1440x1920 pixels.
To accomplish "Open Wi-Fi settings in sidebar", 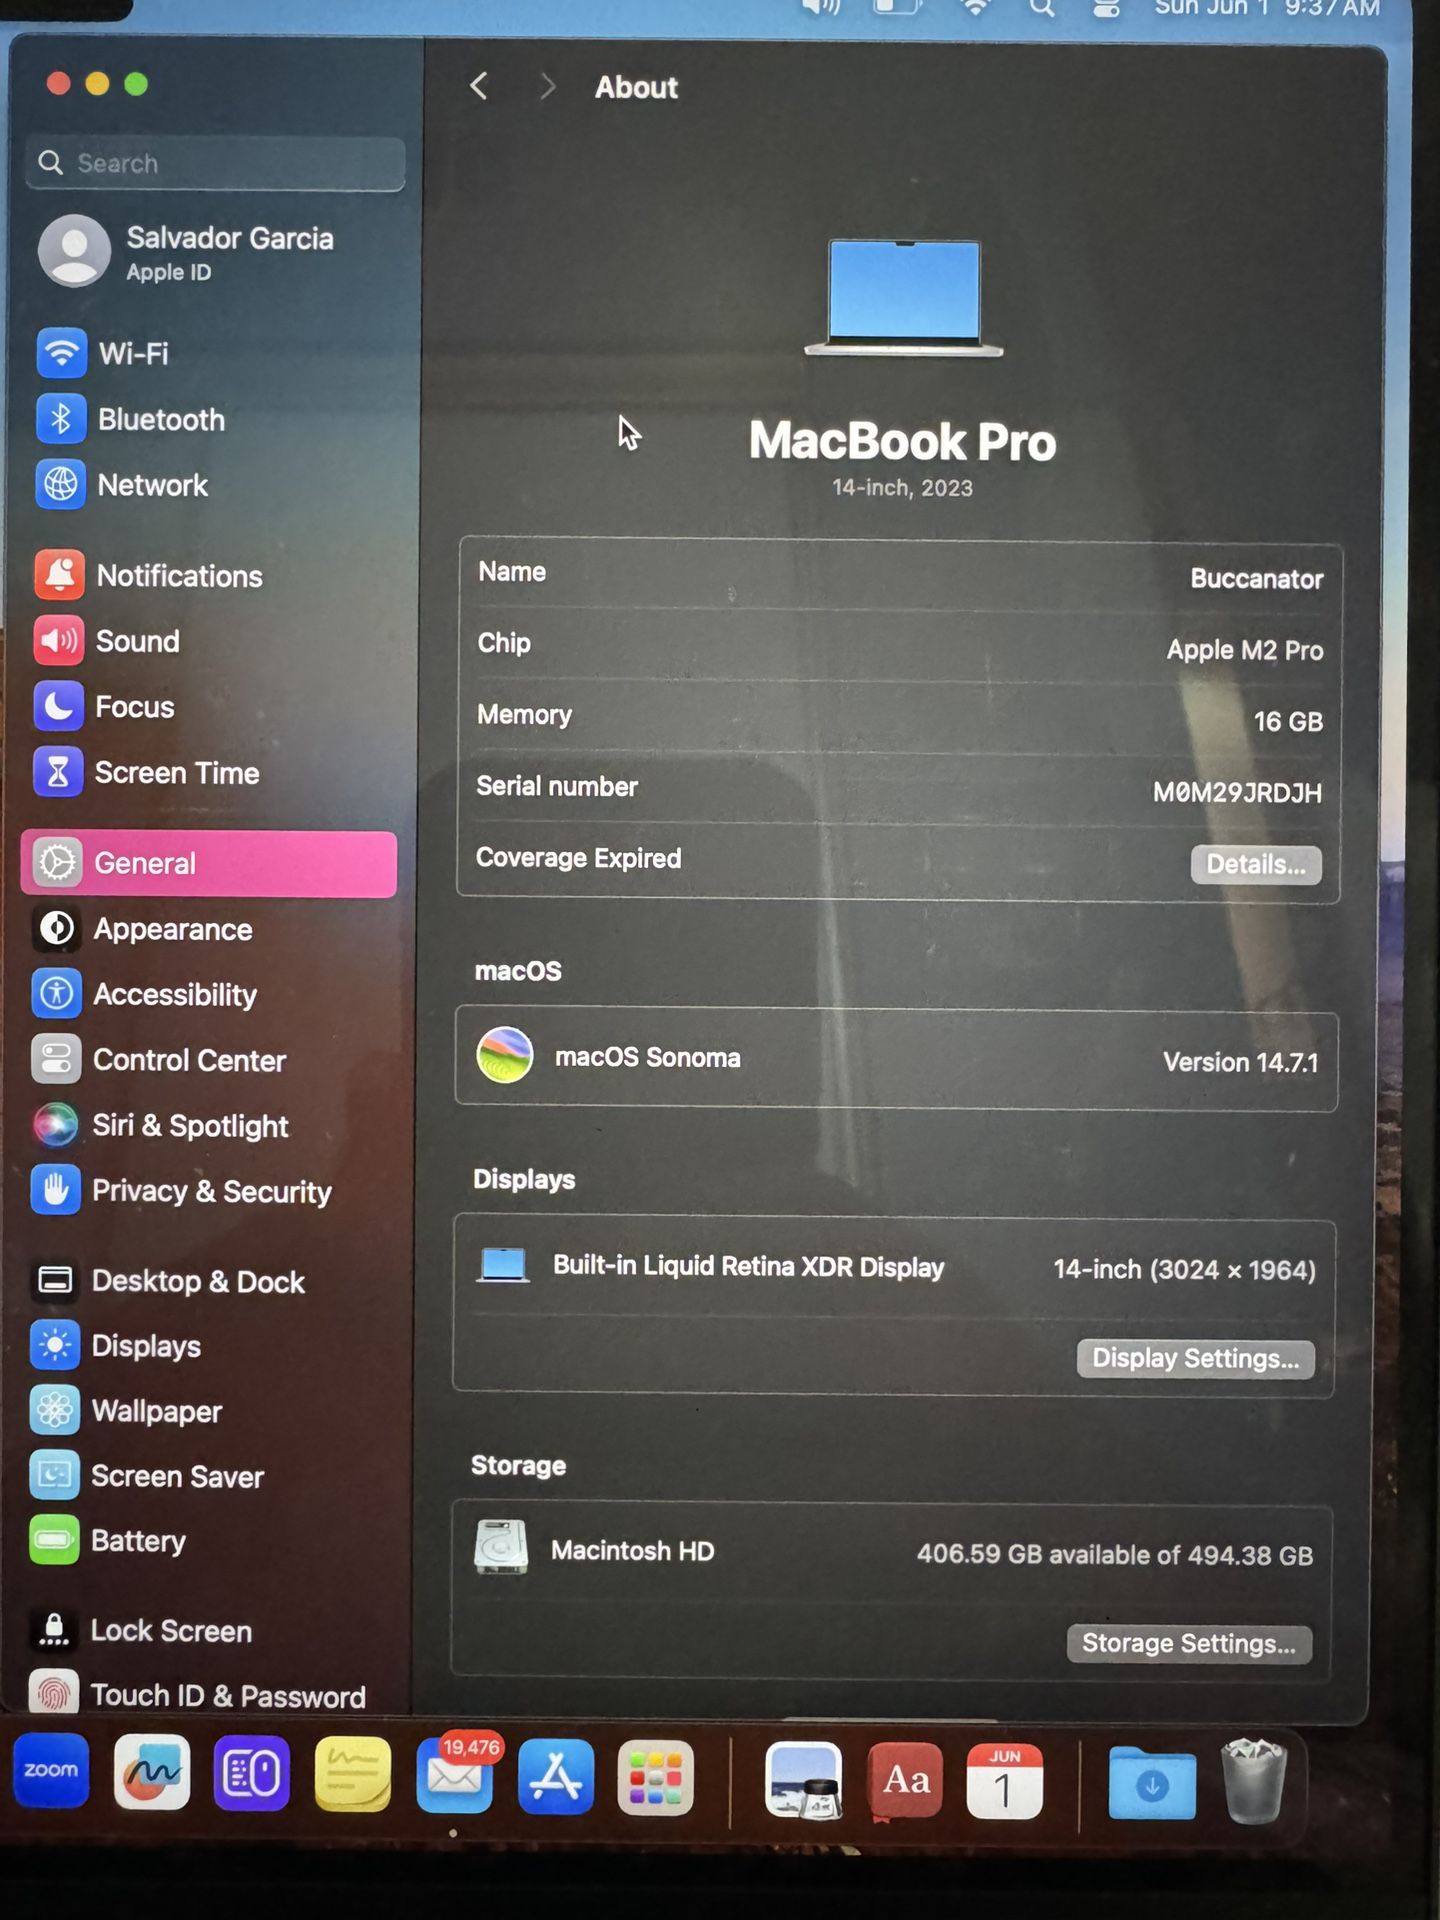I will (x=132, y=354).
